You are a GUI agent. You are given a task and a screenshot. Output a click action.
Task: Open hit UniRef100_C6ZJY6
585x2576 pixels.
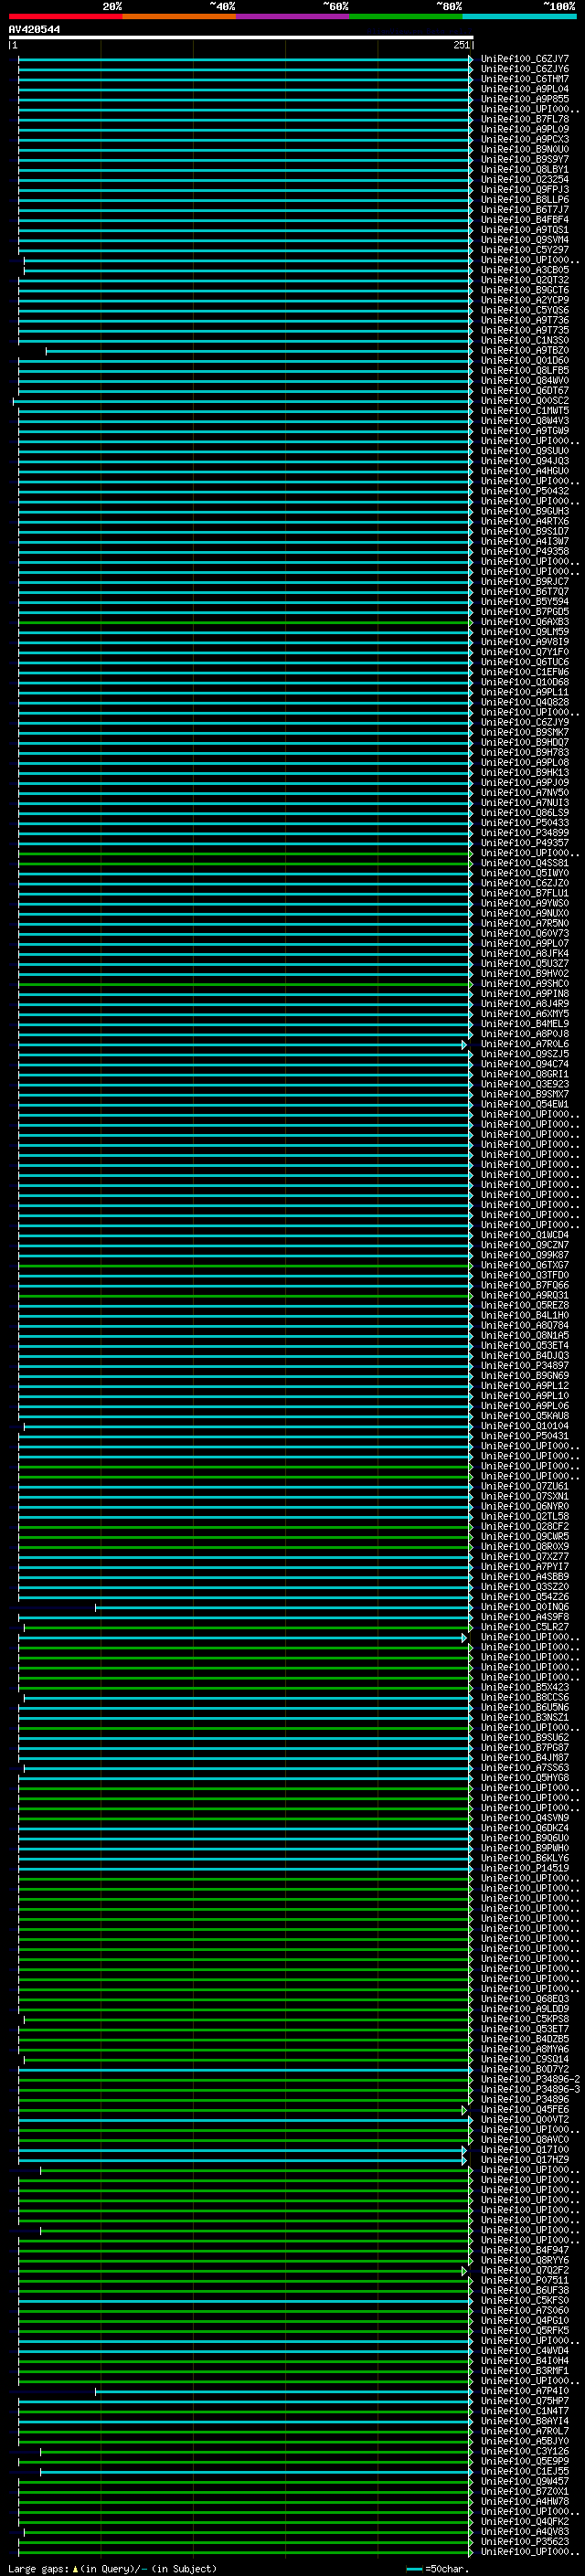pos(525,69)
